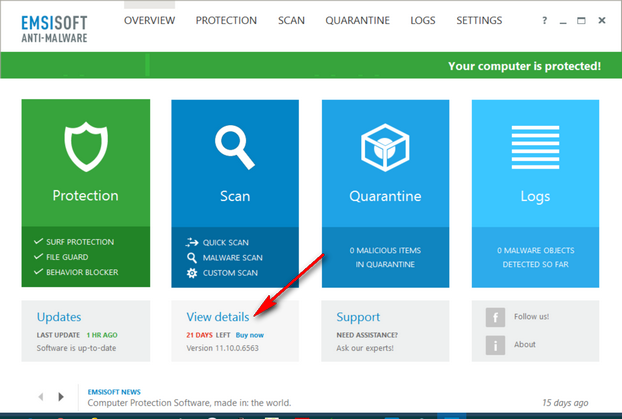
Task: Click the Protection tile title
Action: point(85,196)
